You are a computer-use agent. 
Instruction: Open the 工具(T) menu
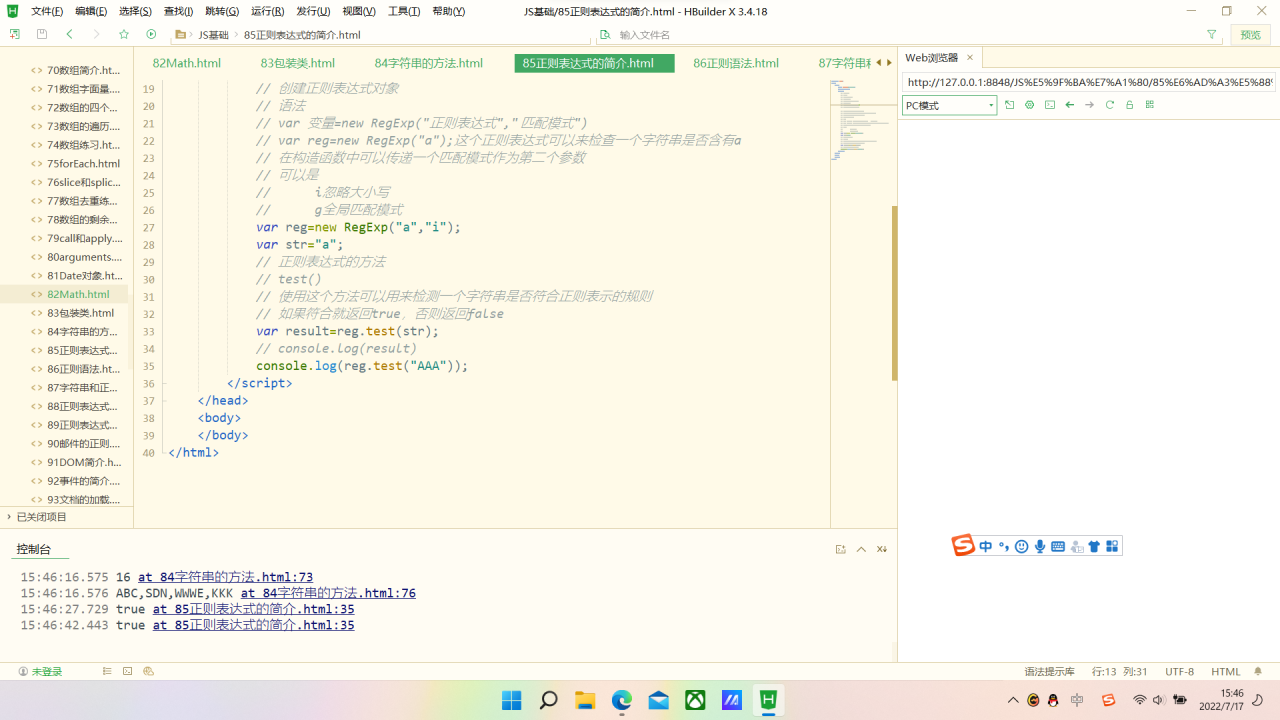[404, 11]
